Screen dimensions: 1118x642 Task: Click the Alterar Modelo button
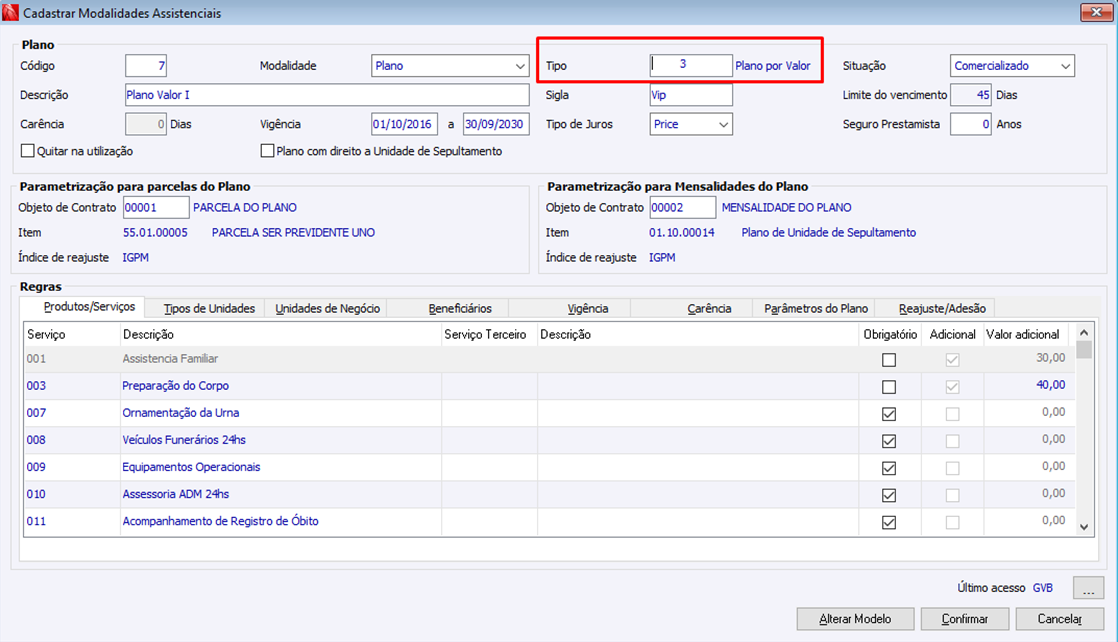coord(855,619)
